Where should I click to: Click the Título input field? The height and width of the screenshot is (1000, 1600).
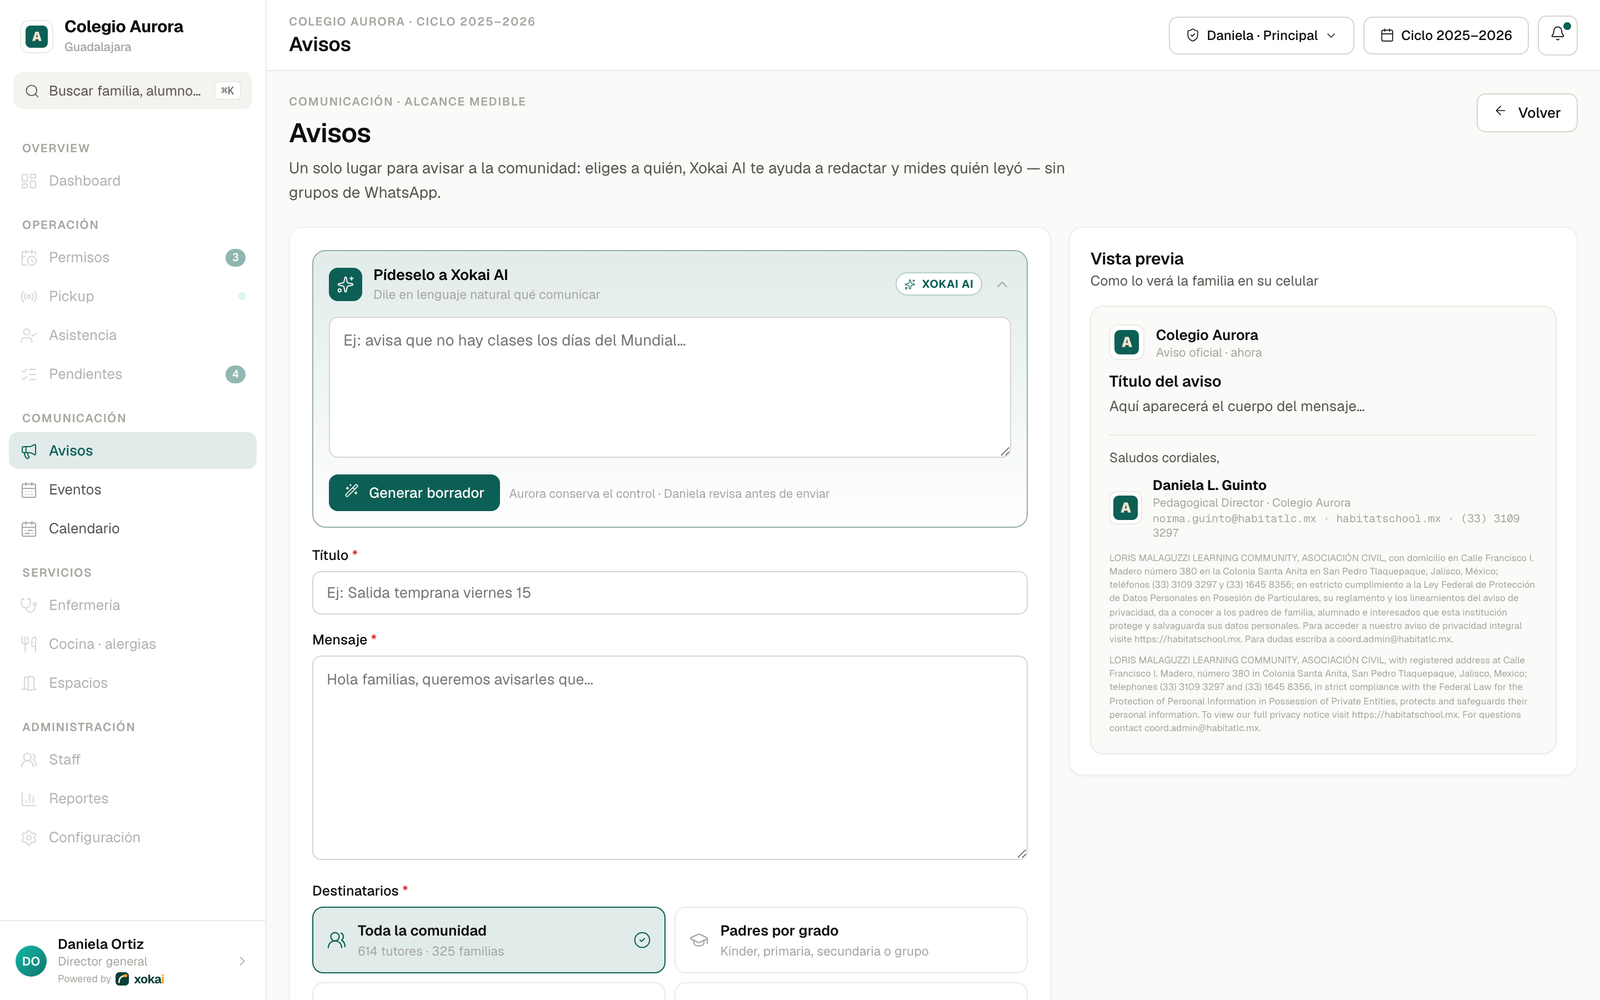pos(670,593)
